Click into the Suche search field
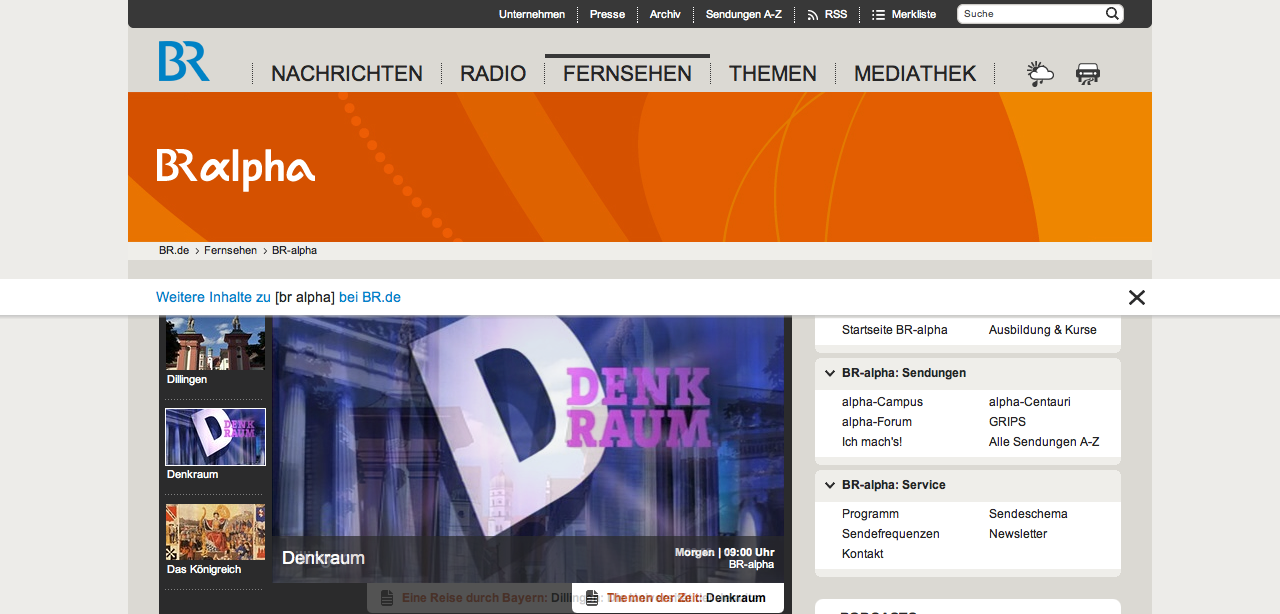The width and height of the screenshot is (1280, 614). coord(1030,14)
